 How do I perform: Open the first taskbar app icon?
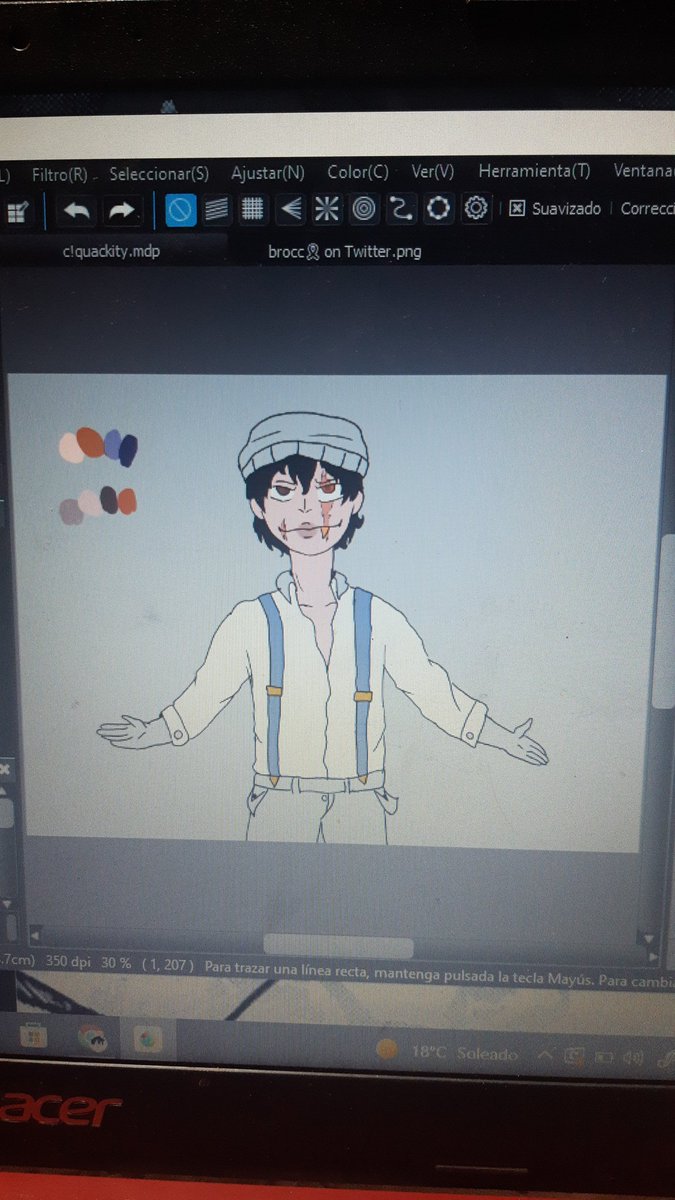[x=33, y=1034]
